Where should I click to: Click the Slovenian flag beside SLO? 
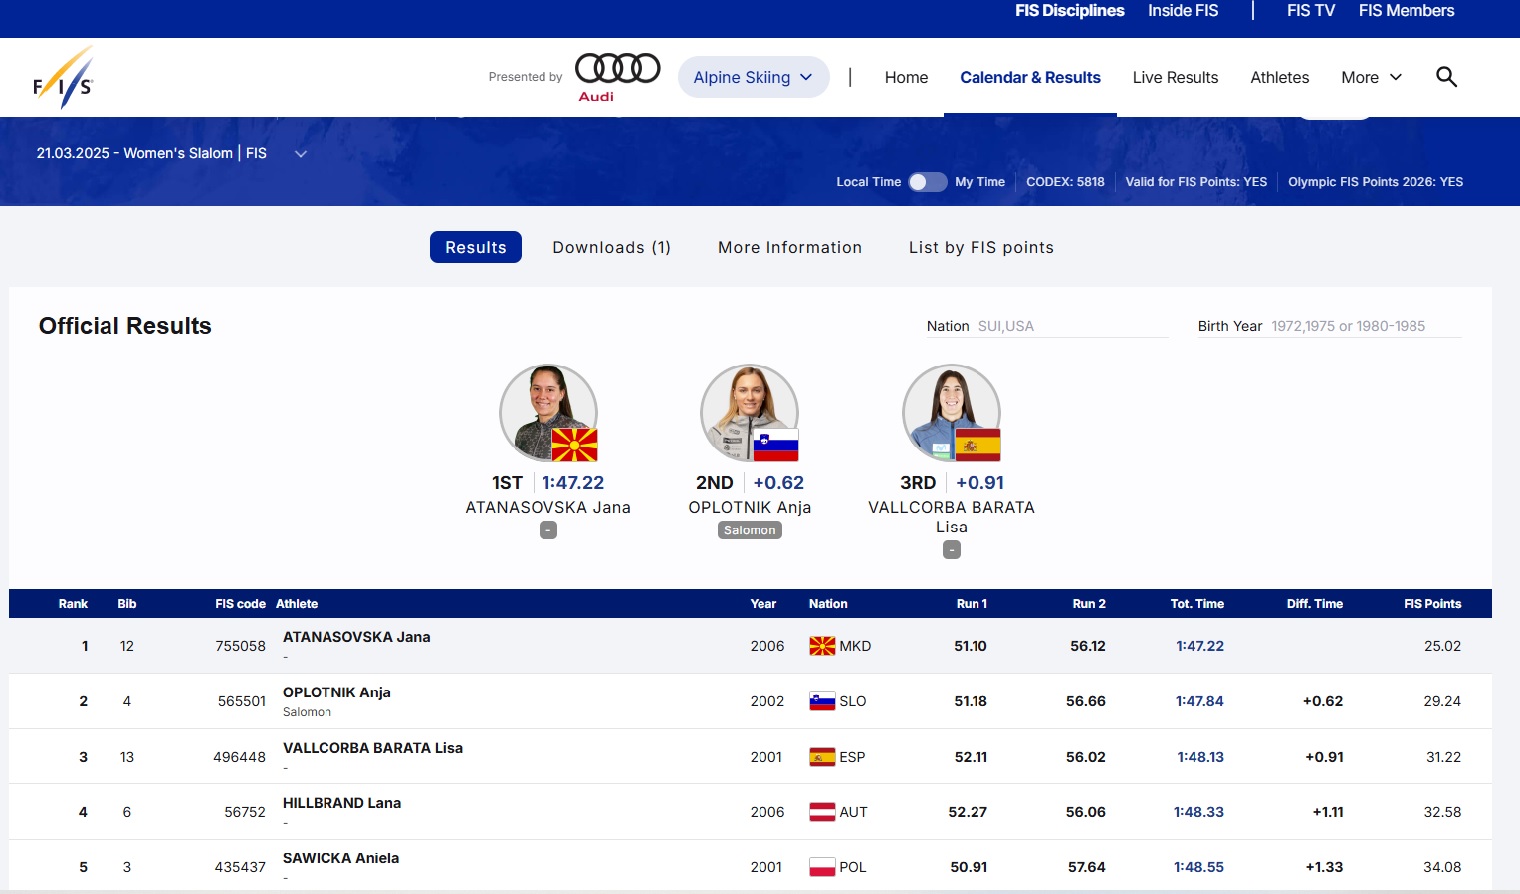[x=822, y=701]
